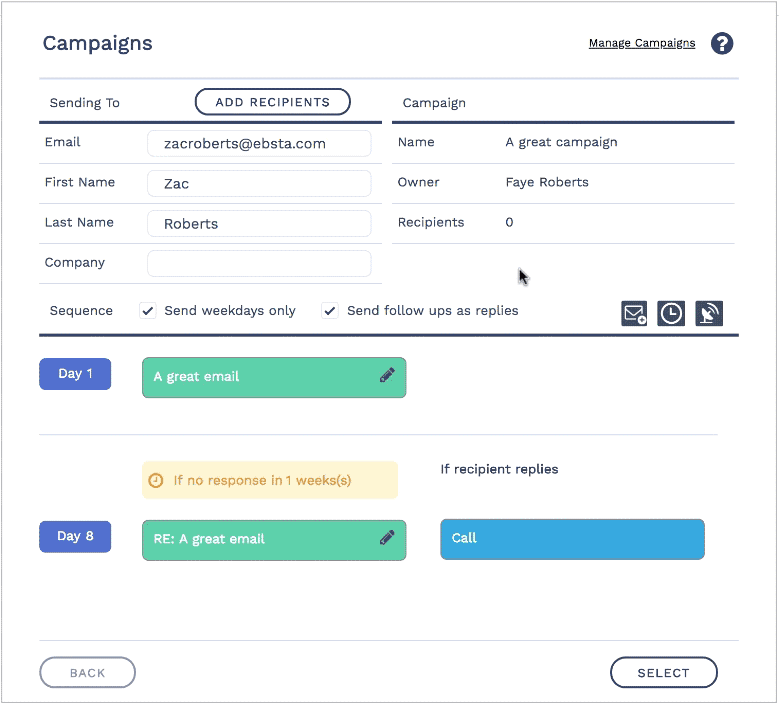Click the Email input field
Screen dimensions: 779x705
tap(259, 143)
